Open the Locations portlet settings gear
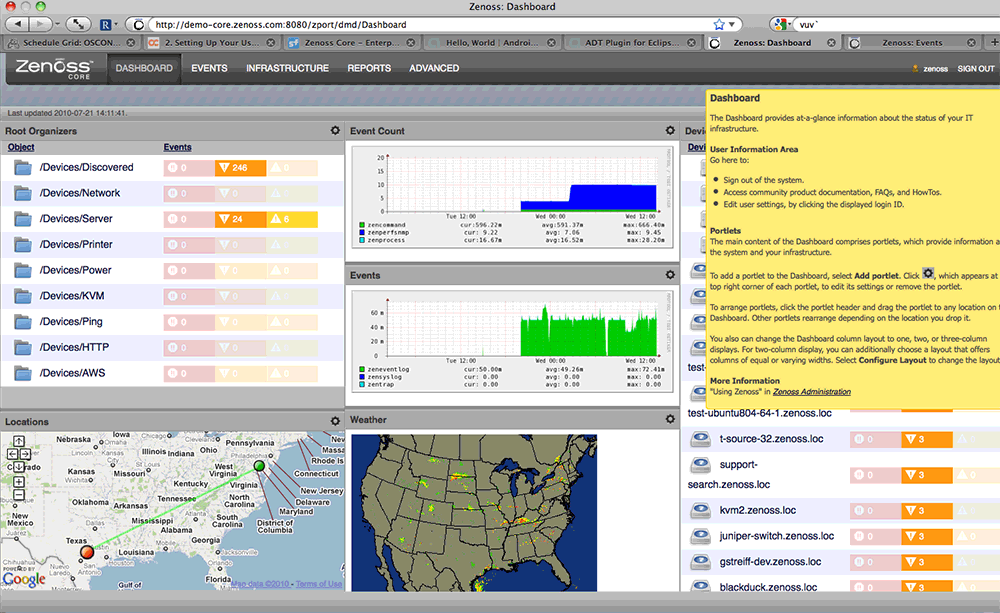This screenshot has height=613, width=1000. pyautogui.click(x=335, y=421)
